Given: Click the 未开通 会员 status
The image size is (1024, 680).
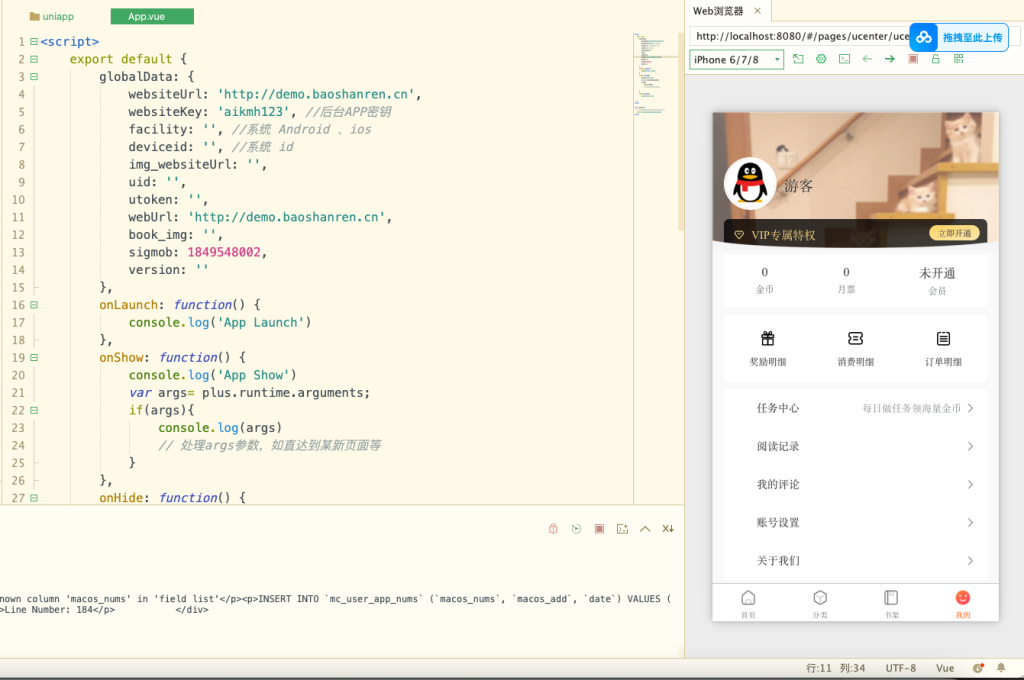Looking at the screenshot, I should click(x=937, y=280).
